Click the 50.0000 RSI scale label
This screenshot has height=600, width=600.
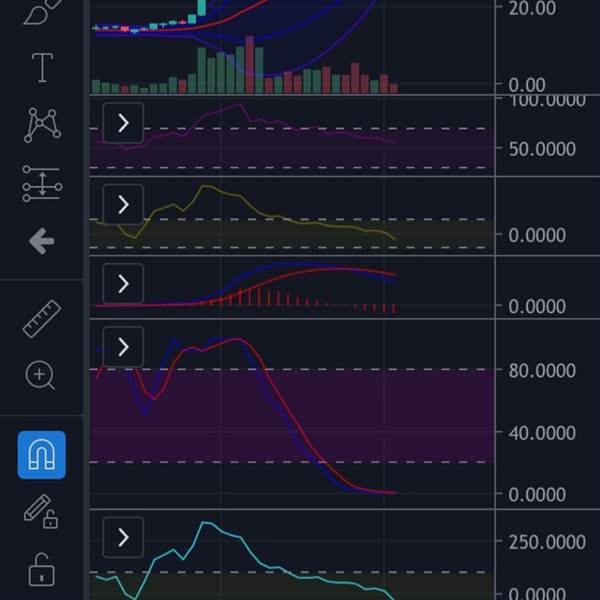(x=542, y=149)
